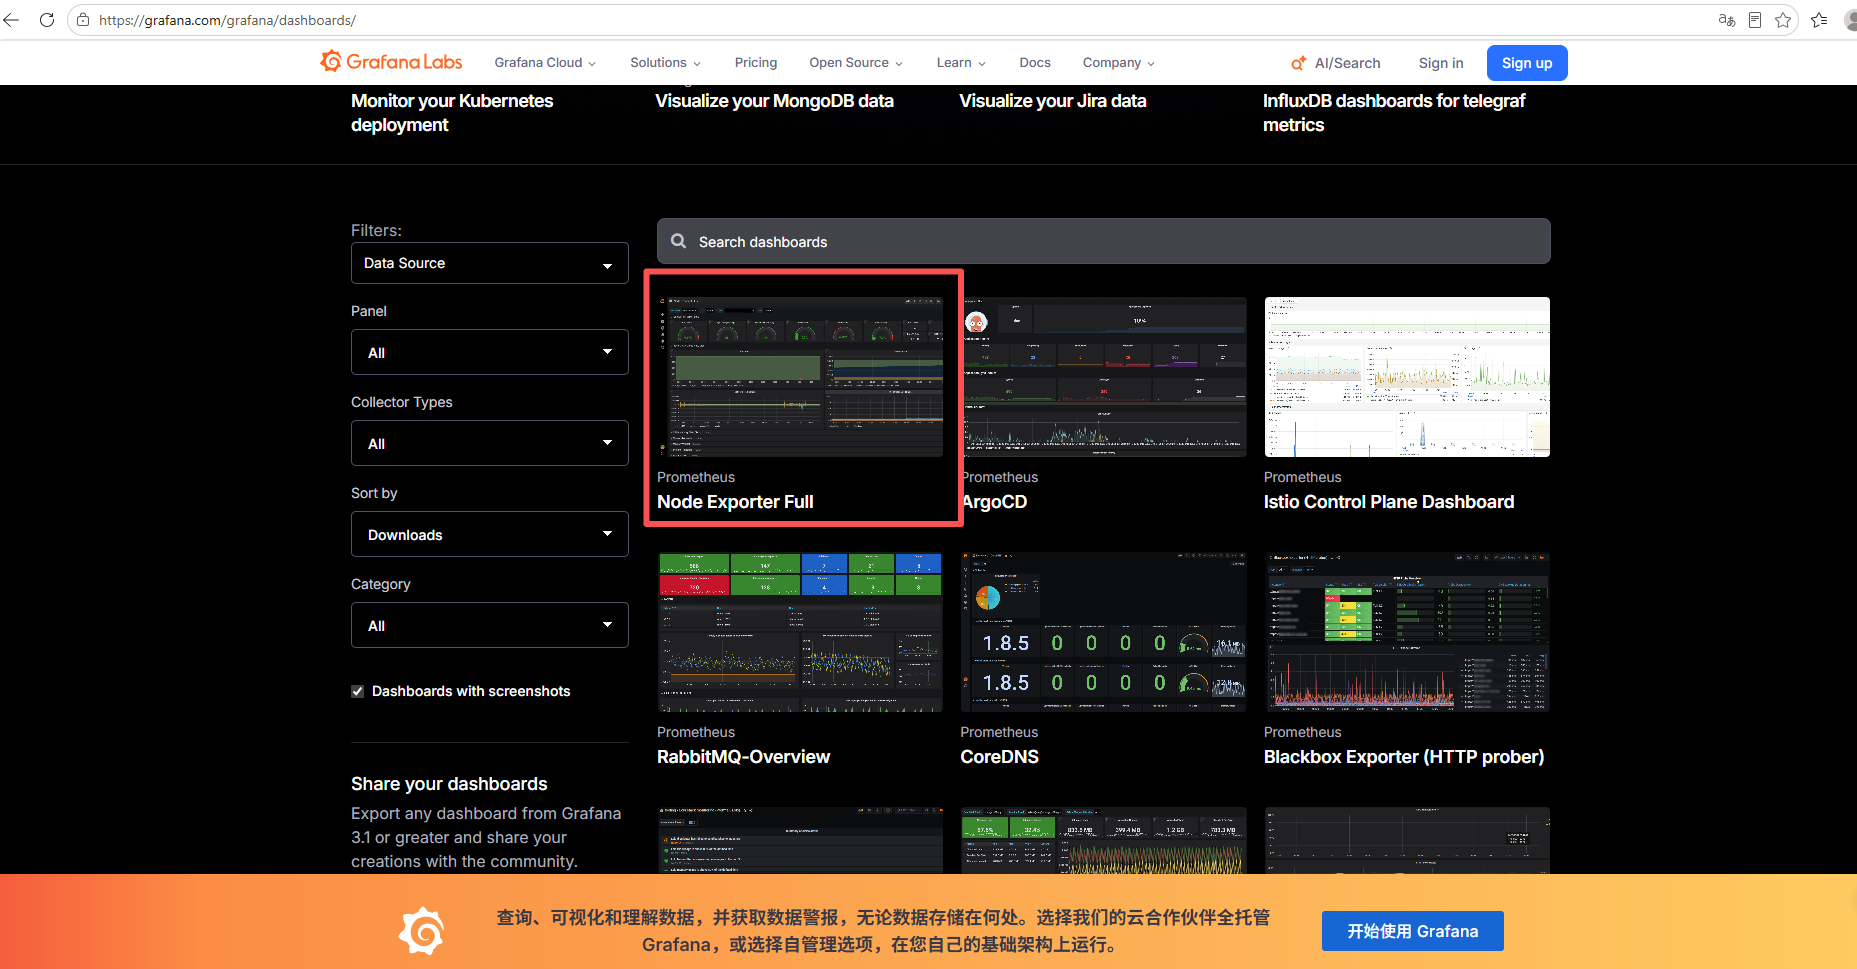Expand the Solutions menu
This screenshot has width=1857, height=969.
pyautogui.click(x=665, y=62)
